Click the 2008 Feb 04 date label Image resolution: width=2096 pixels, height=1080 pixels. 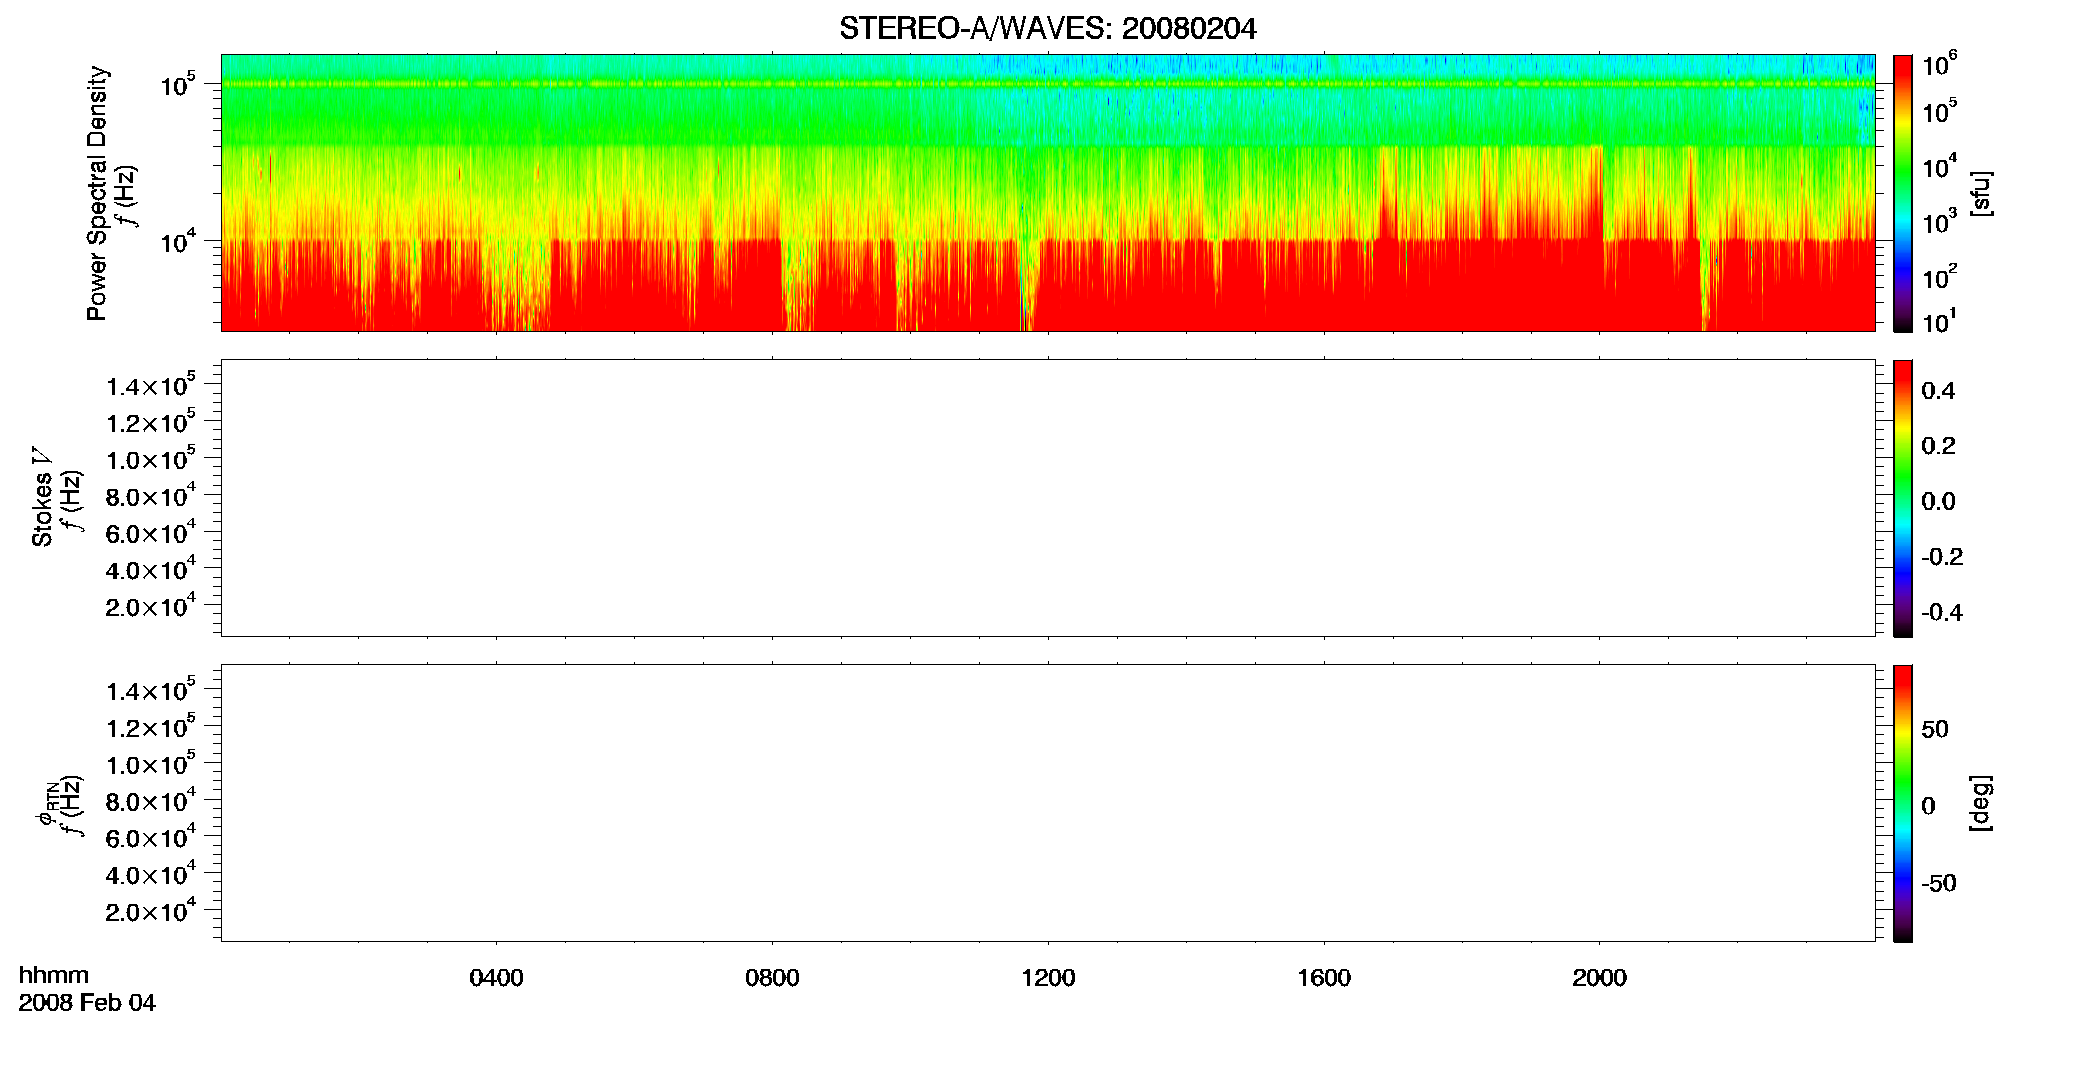coord(87,1003)
